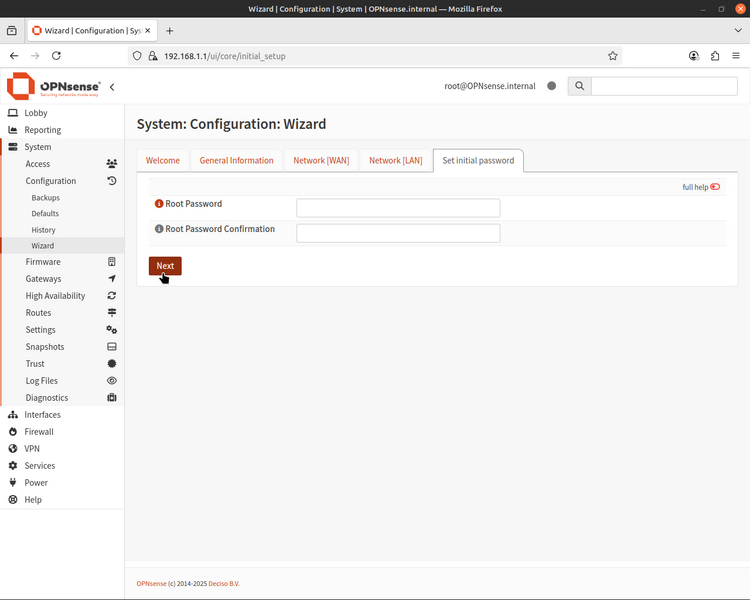Click Root Password Confirmation info icon
750x600 pixels.
159,229
